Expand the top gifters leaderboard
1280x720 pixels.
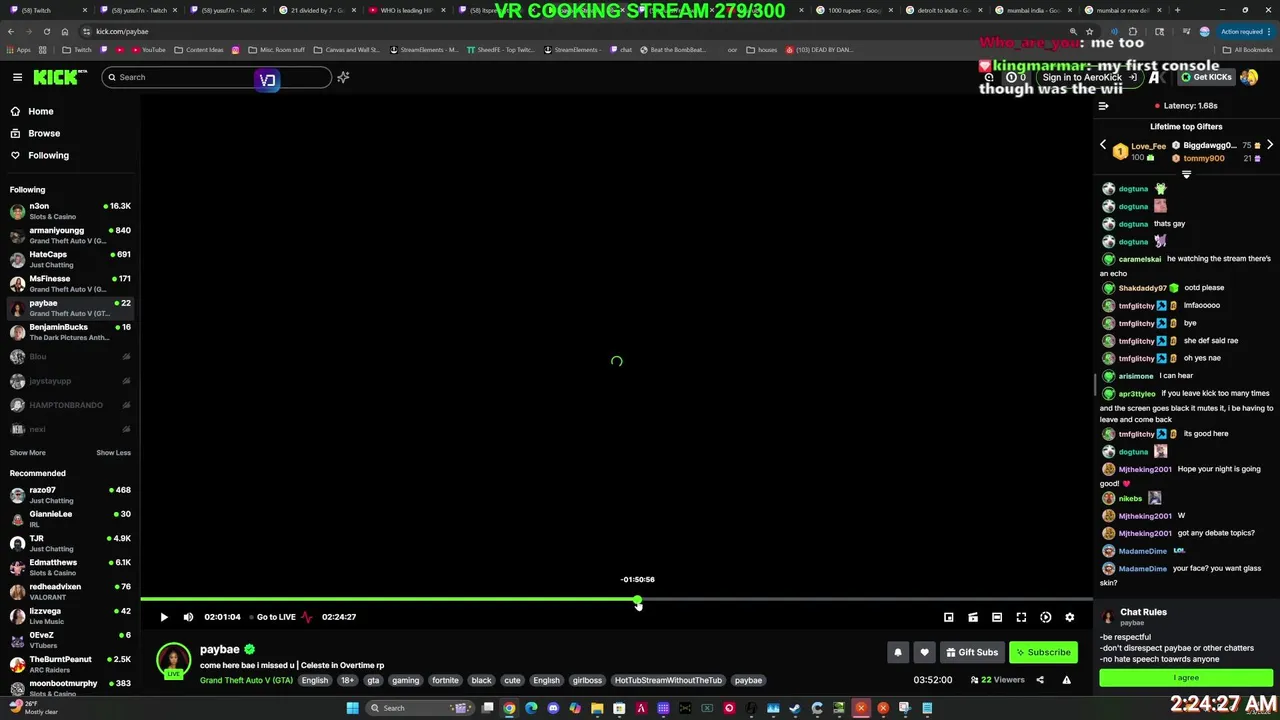point(1186,175)
